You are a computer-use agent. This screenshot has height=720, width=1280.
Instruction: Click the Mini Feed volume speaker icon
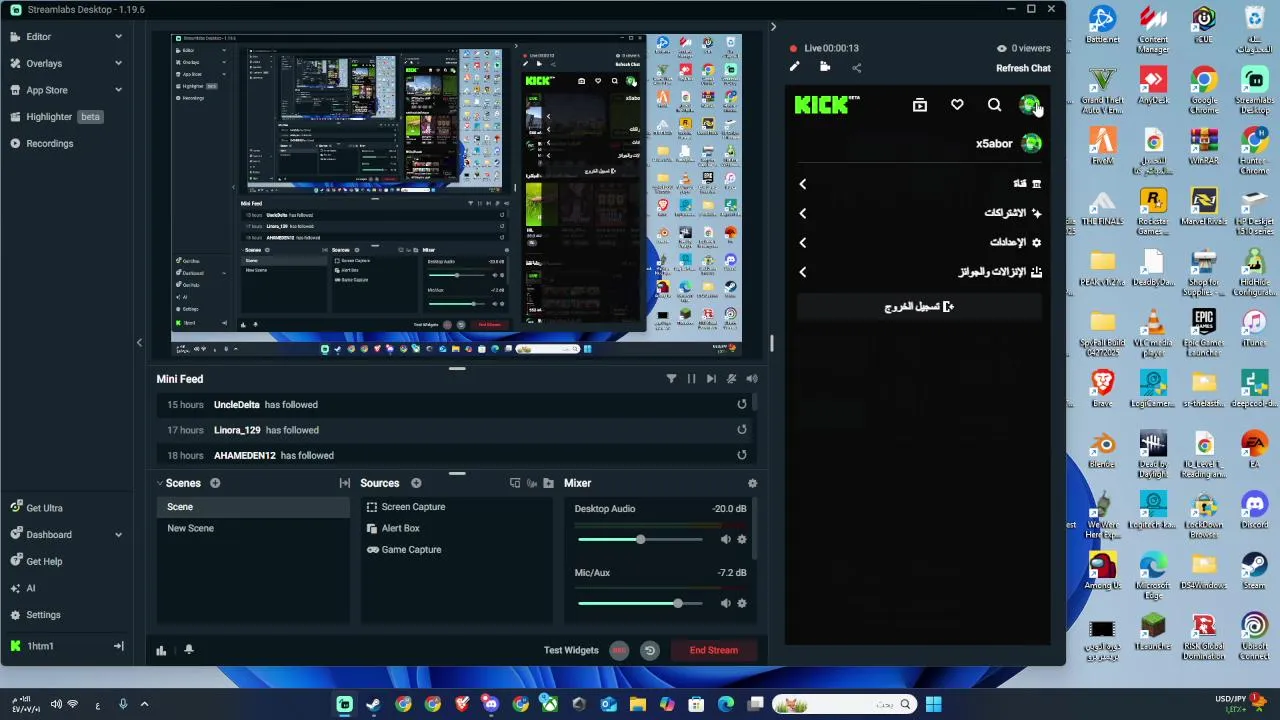pyautogui.click(x=752, y=379)
